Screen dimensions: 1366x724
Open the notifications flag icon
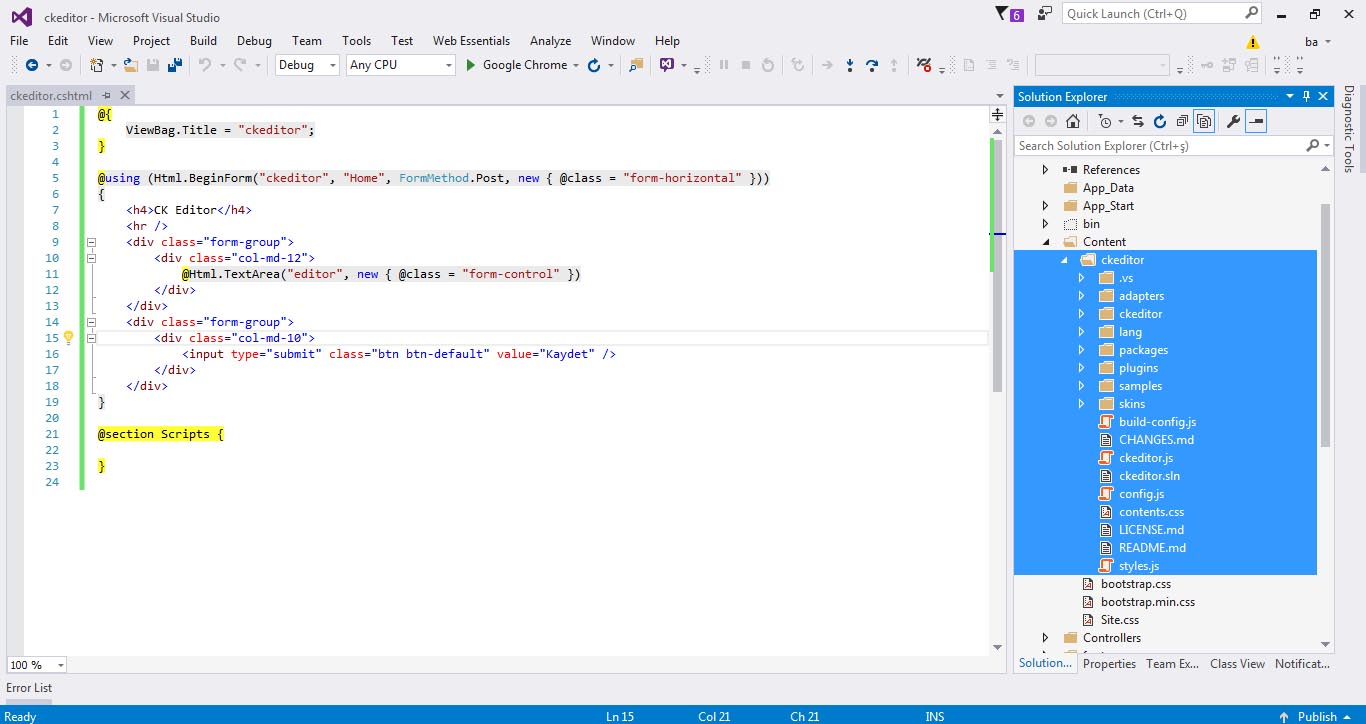(1003, 14)
